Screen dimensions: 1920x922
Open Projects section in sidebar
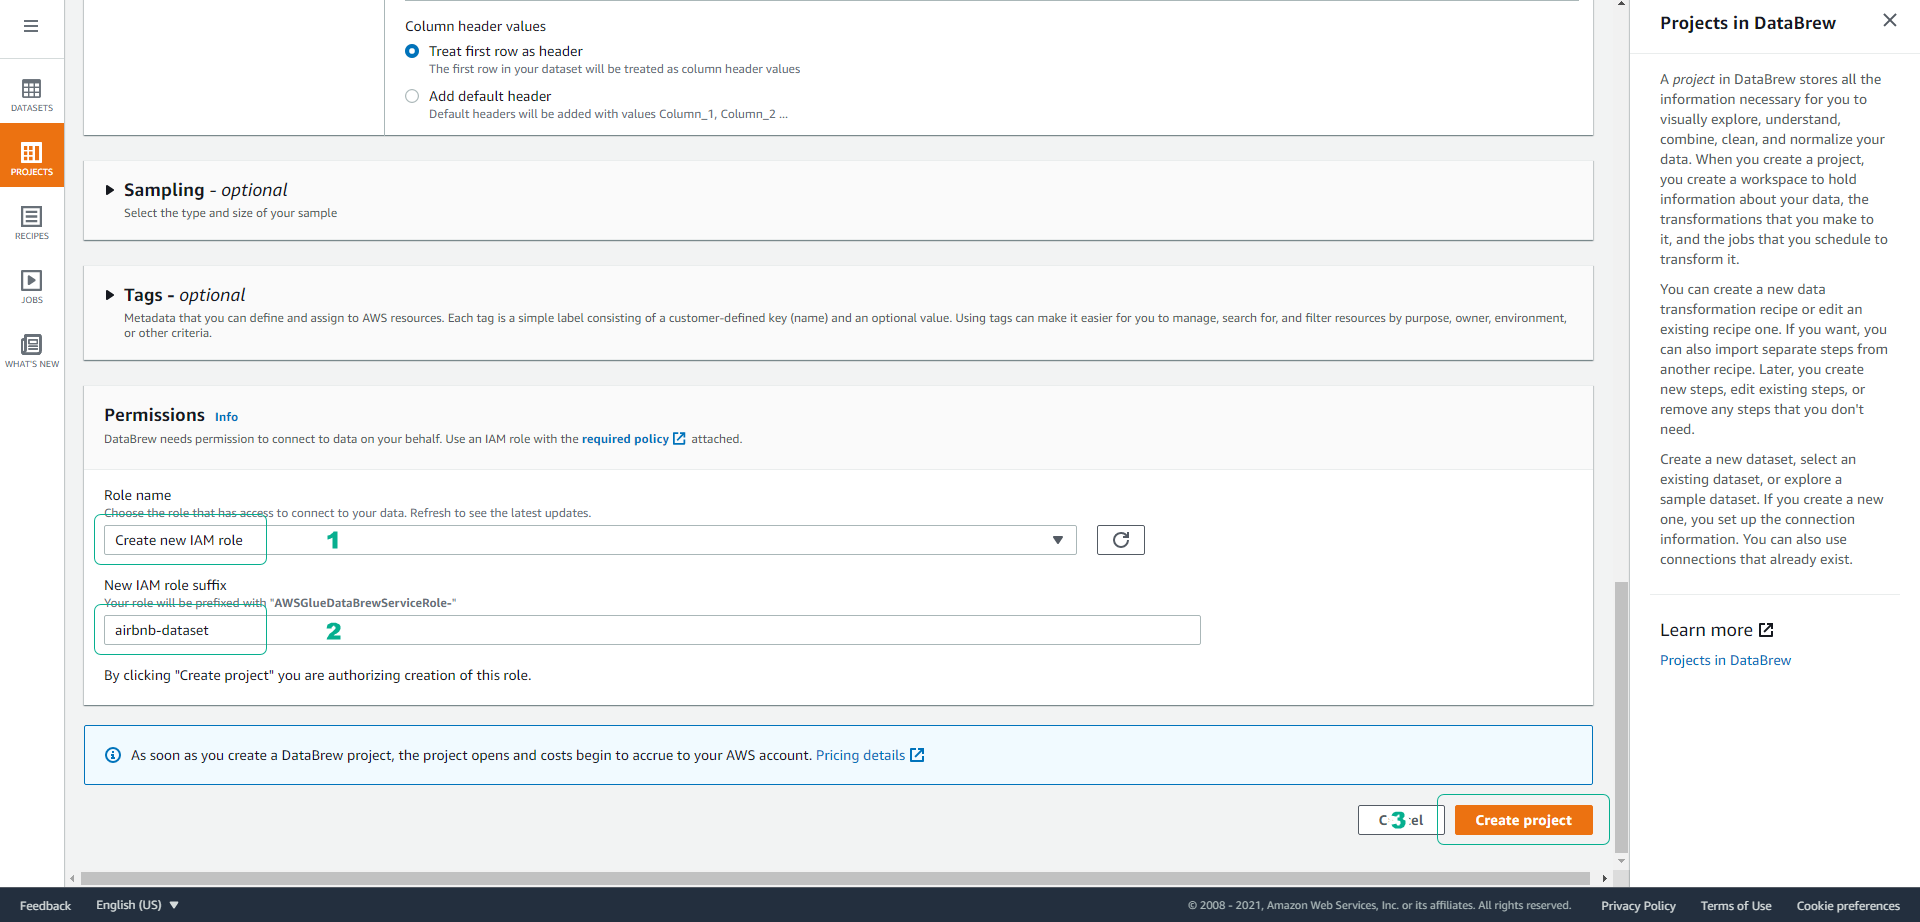pos(32,156)
